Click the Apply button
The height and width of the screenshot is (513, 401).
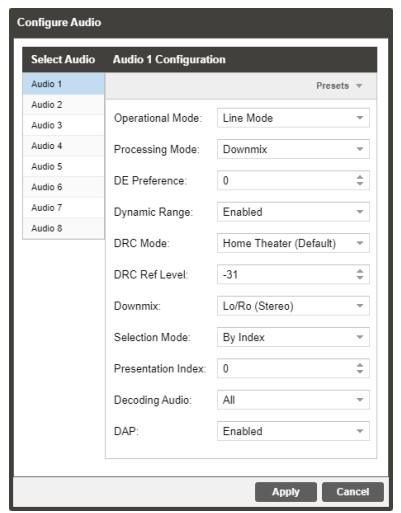[x=286, y=492]
